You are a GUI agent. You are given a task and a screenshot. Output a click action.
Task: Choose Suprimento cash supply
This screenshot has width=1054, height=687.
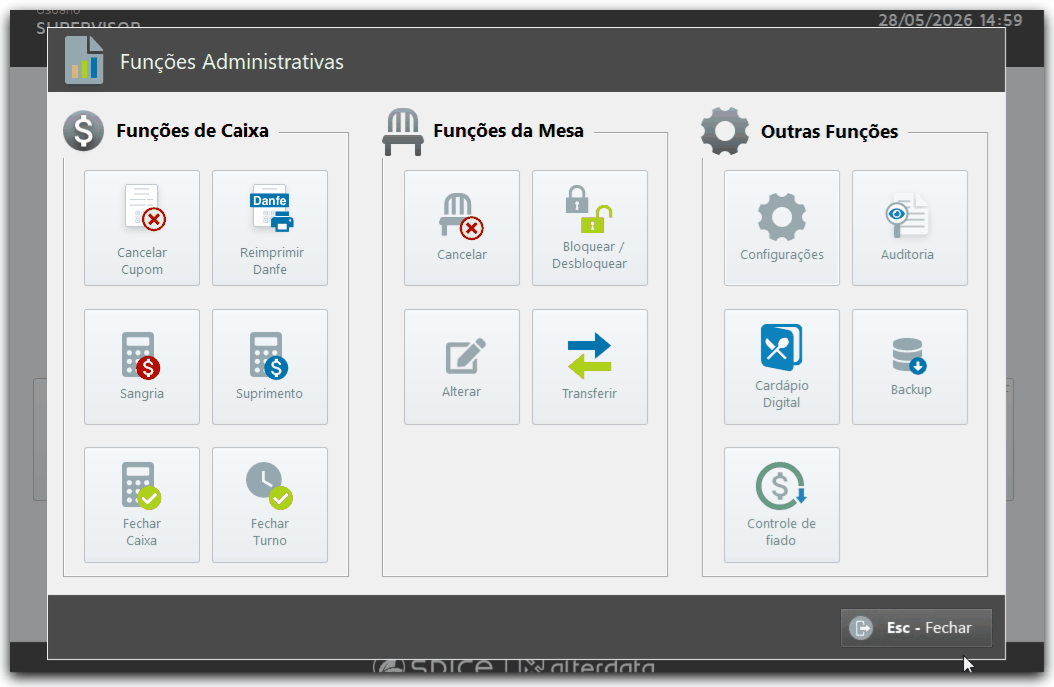pyautogui.click(x=270, y=367)
